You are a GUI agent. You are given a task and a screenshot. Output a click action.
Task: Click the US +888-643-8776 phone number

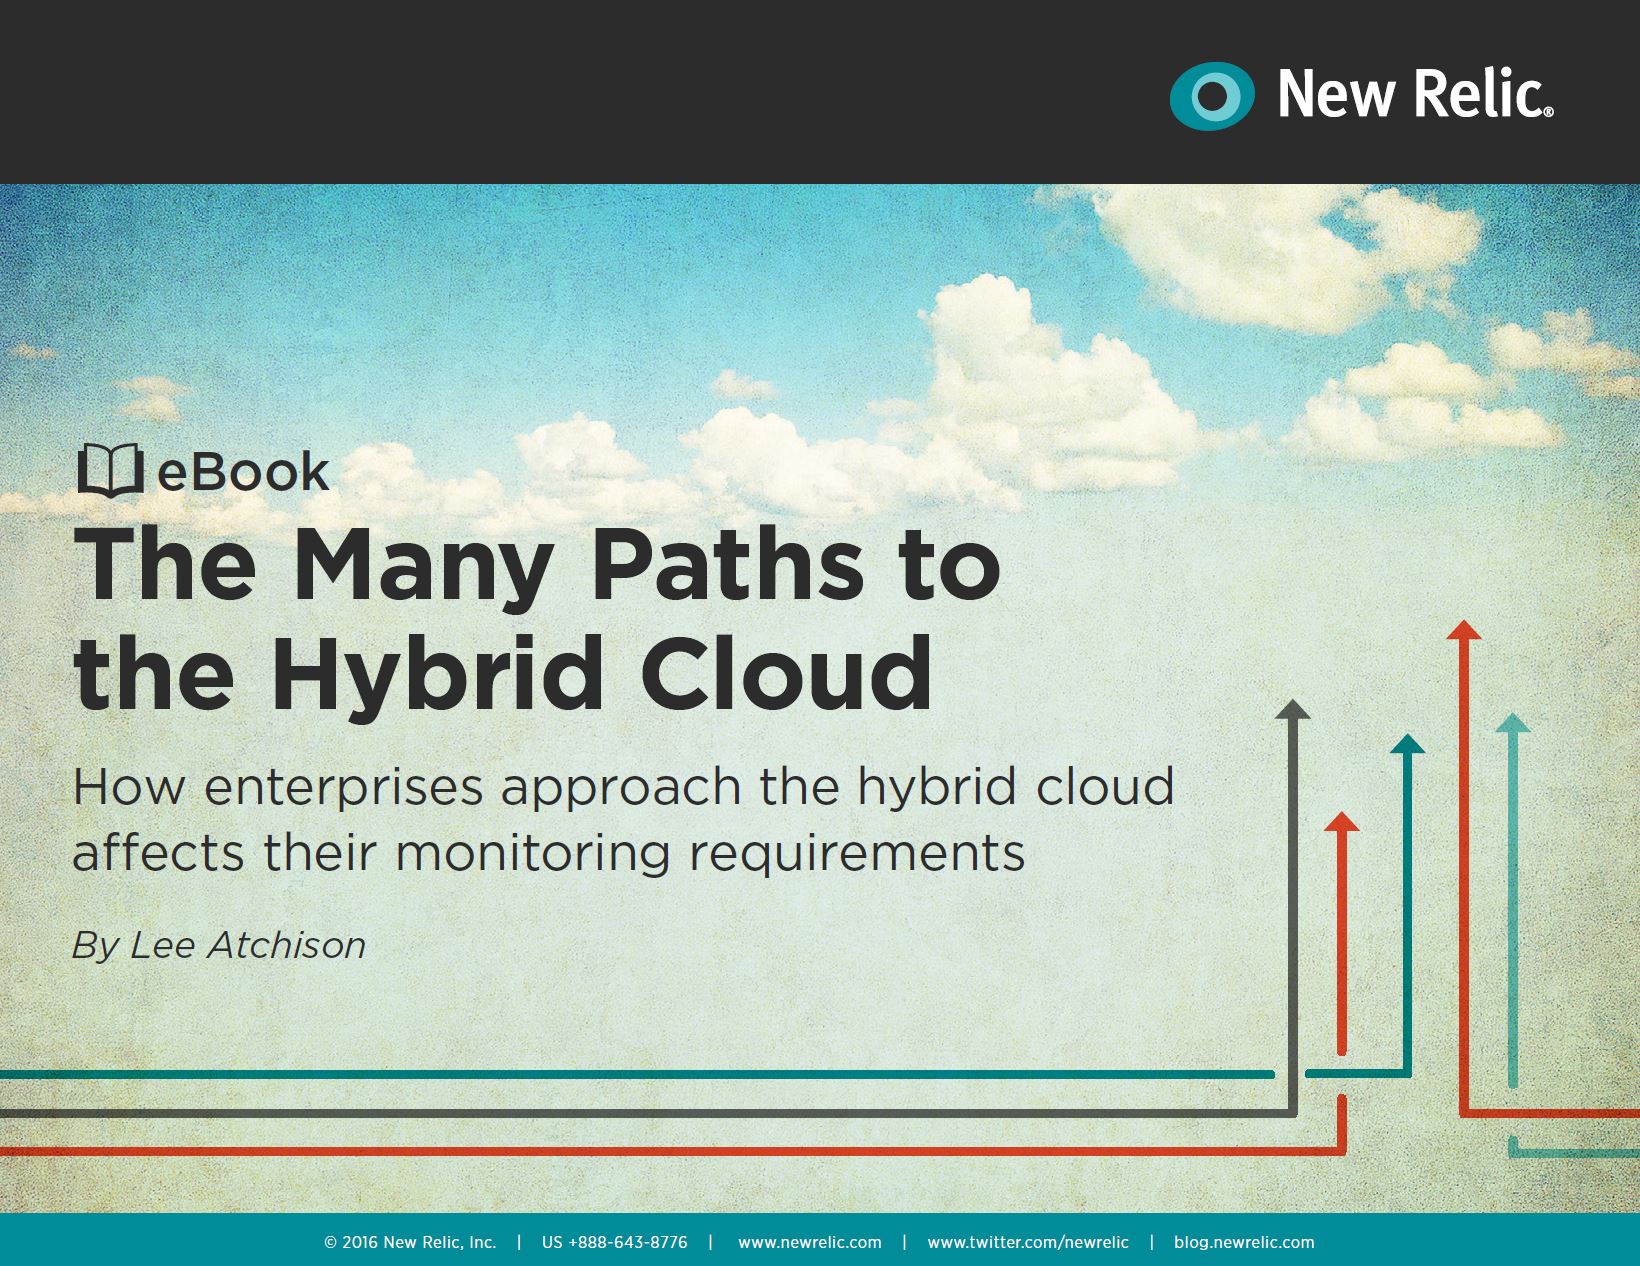[615, 1242]
